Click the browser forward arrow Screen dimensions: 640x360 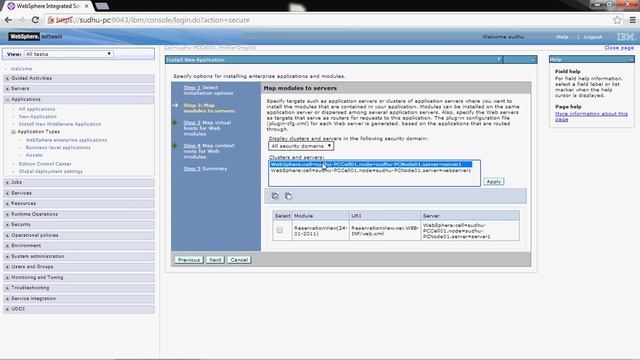21,20
